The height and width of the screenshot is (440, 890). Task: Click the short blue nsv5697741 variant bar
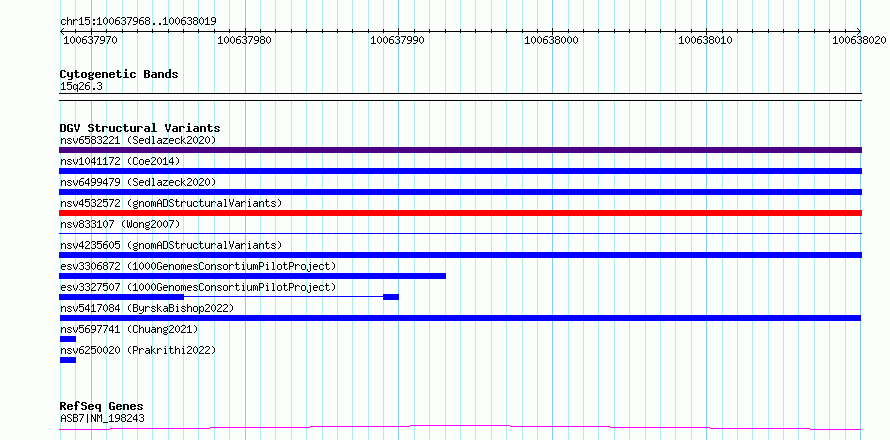[68, 339]
